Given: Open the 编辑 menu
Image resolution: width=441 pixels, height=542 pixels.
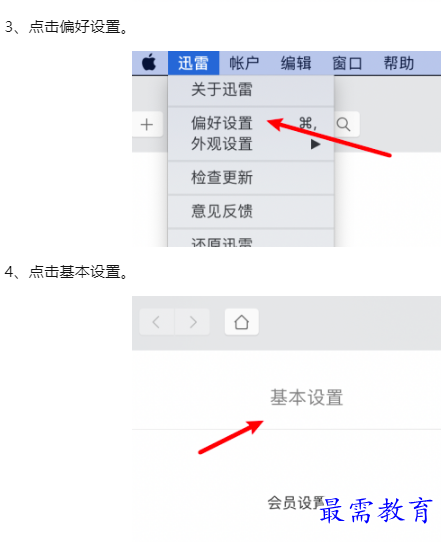Looking at the screenshot, I should [296, 63].
